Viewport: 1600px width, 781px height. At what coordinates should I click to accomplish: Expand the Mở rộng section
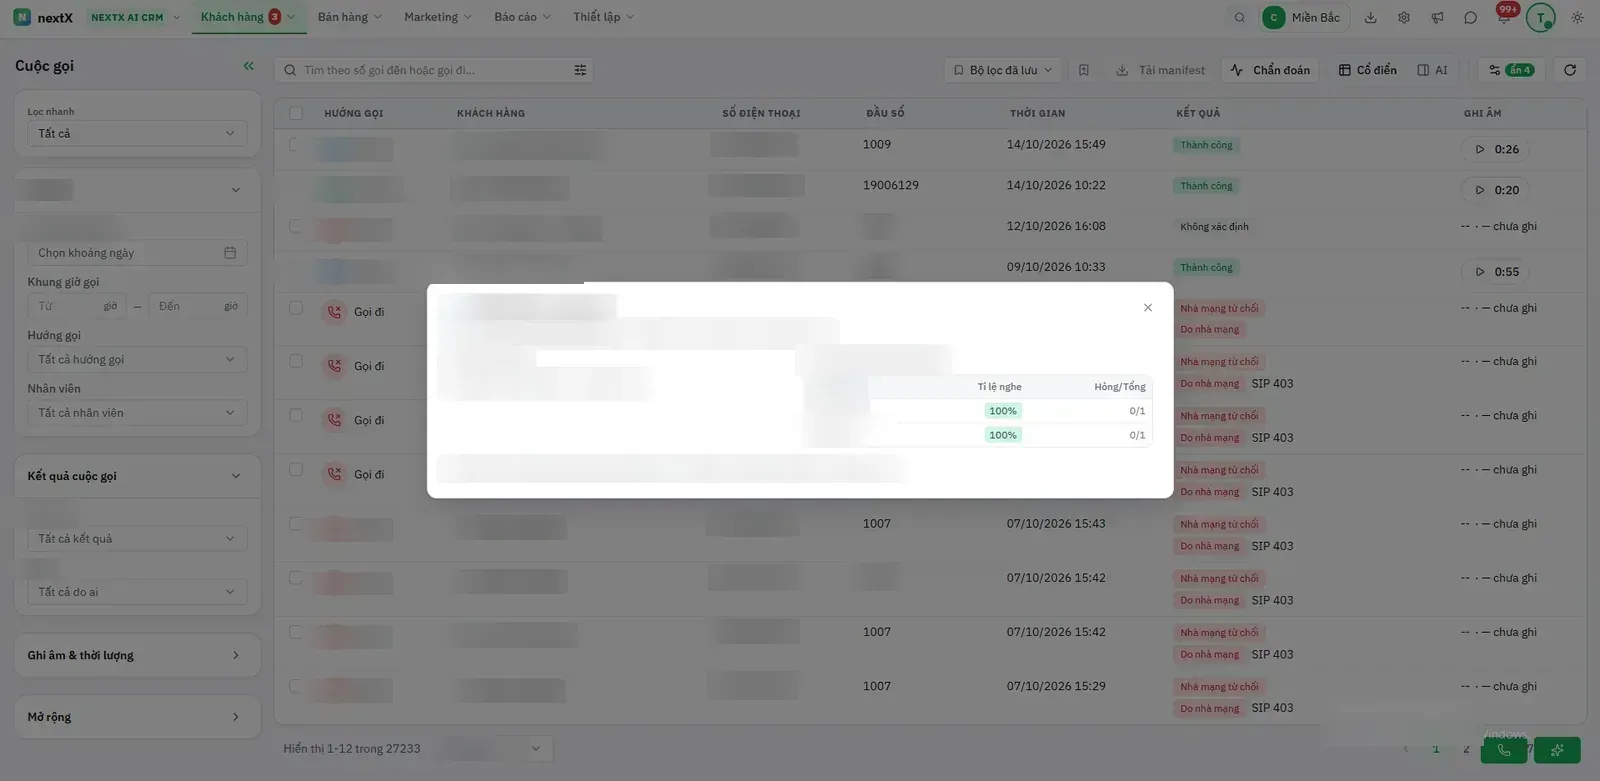(x=137, y=717)
